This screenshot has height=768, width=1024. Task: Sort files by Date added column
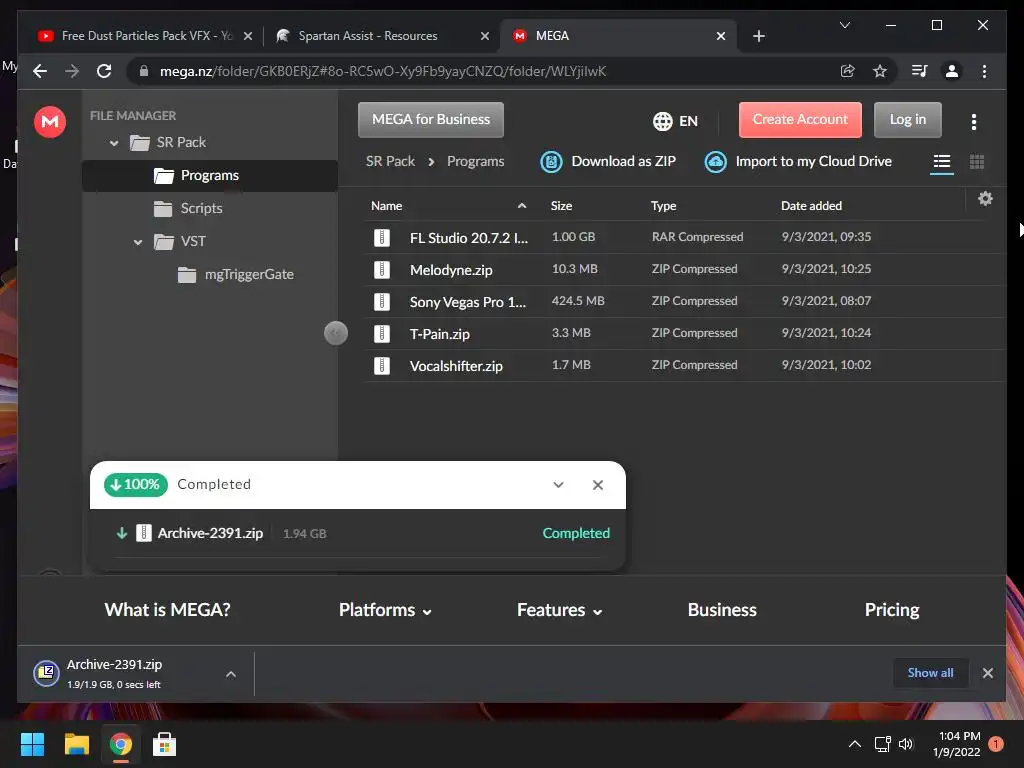click(811, 206)
